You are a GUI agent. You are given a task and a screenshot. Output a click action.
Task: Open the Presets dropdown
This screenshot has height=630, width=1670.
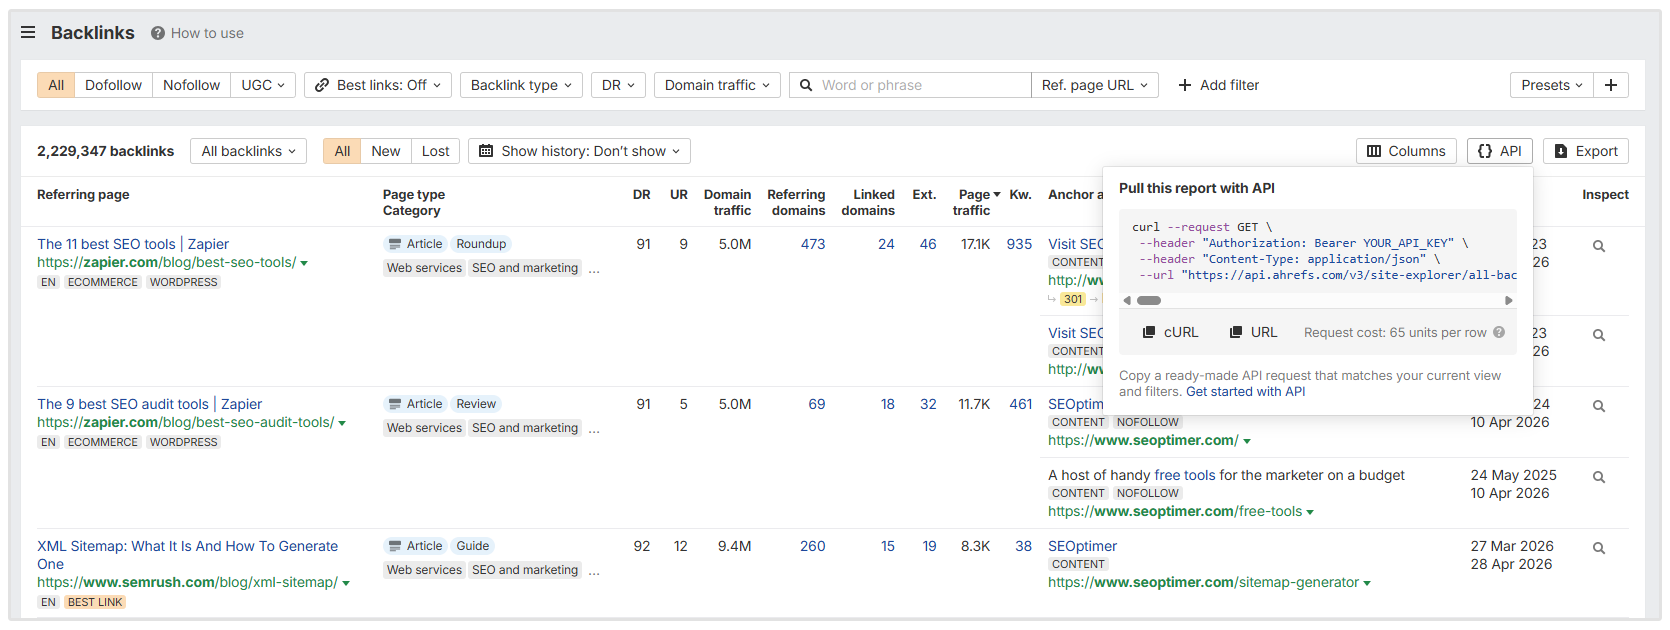tap(1552, 85)
